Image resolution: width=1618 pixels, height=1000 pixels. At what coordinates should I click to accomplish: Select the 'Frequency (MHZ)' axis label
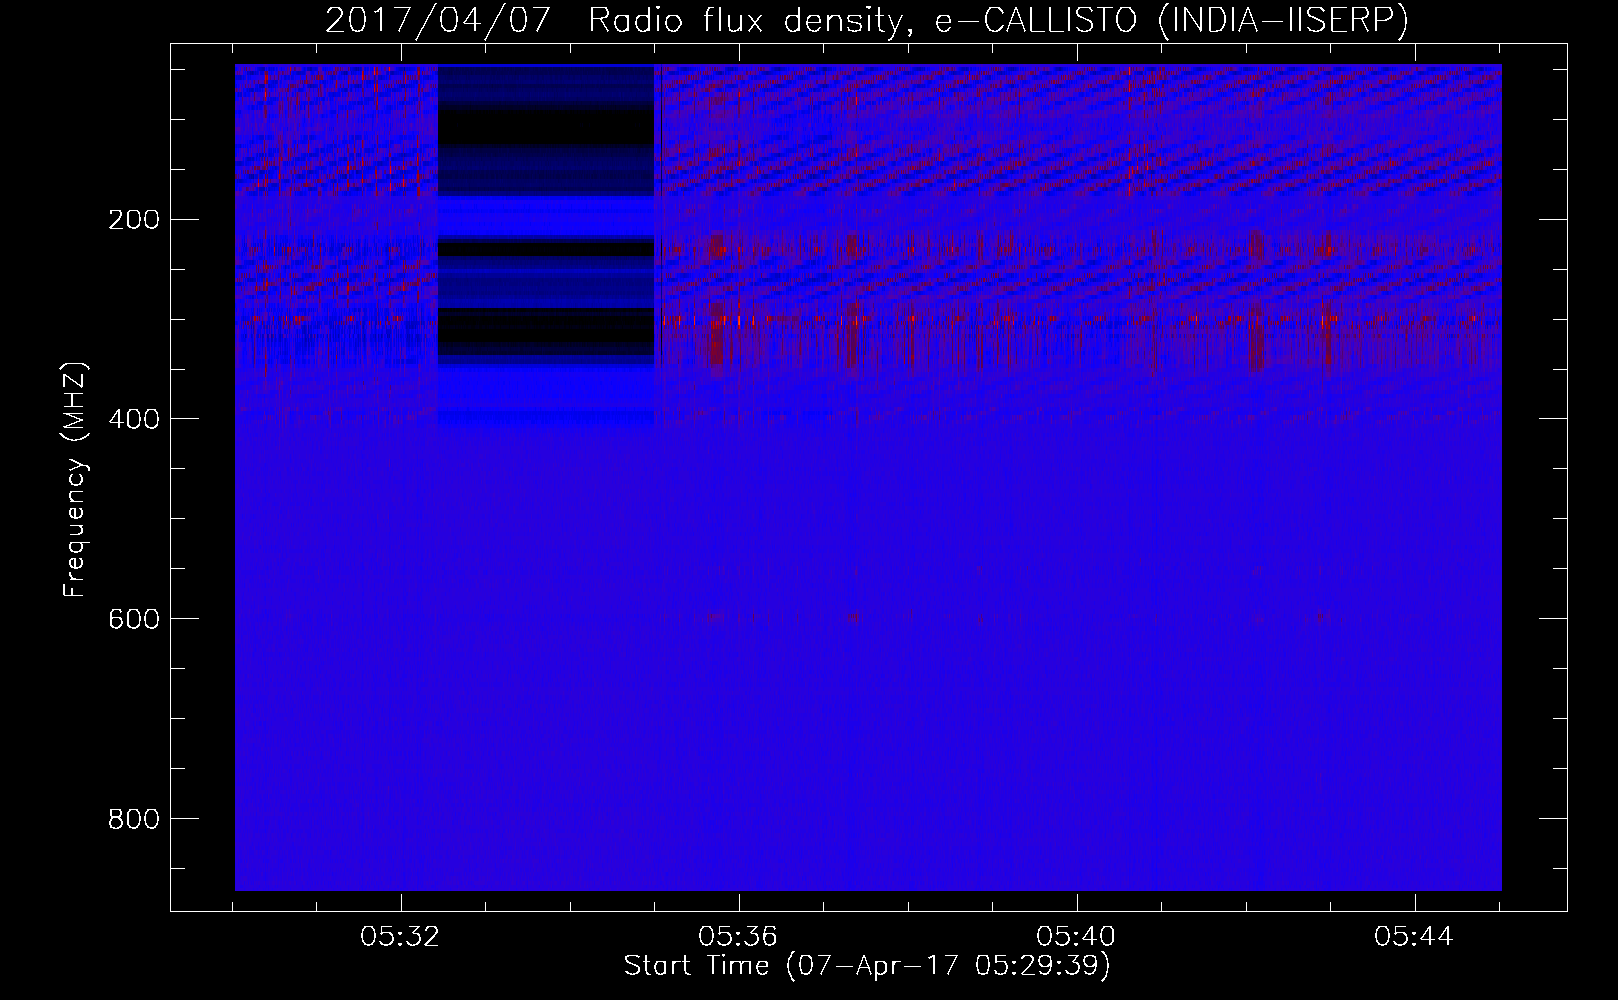click(75, 480)
